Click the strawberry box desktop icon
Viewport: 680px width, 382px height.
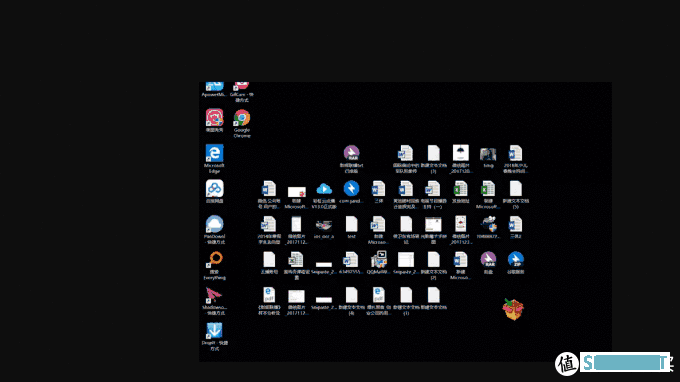coord(513,309)
